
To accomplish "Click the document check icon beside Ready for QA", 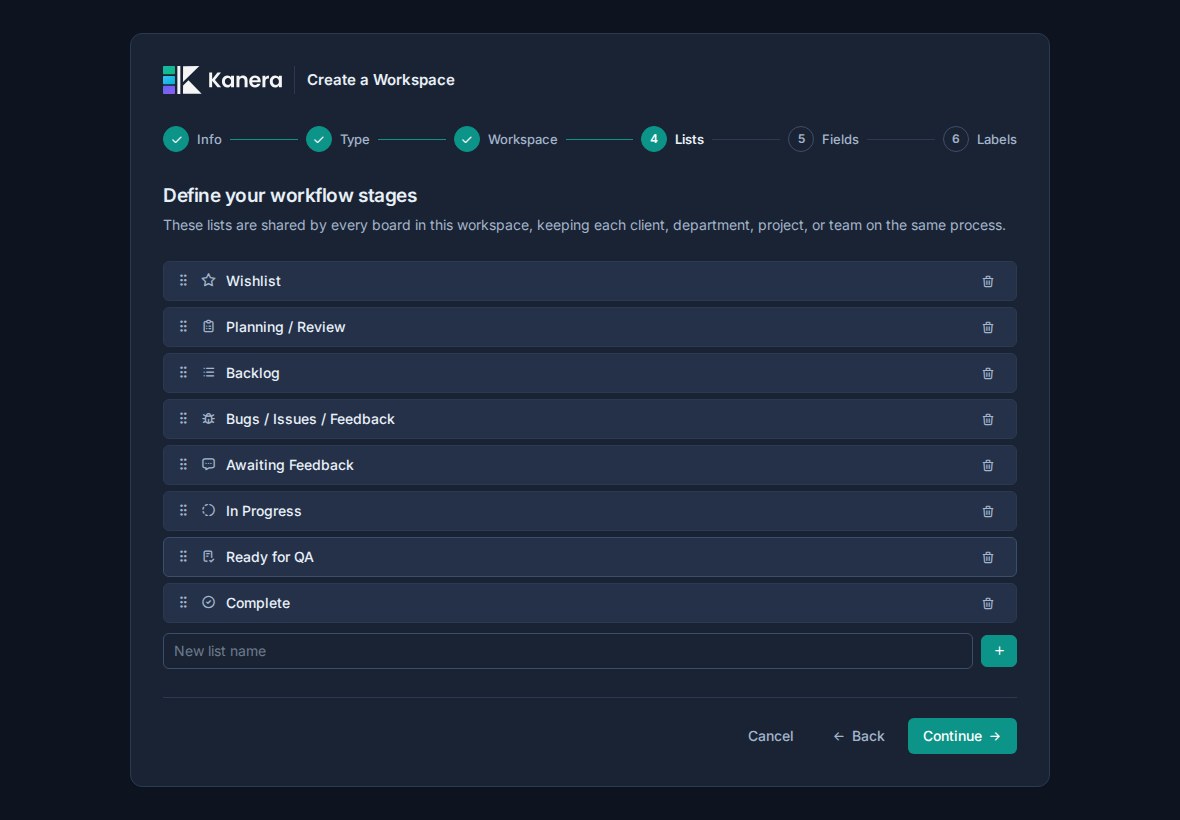I will click(208, 557).
